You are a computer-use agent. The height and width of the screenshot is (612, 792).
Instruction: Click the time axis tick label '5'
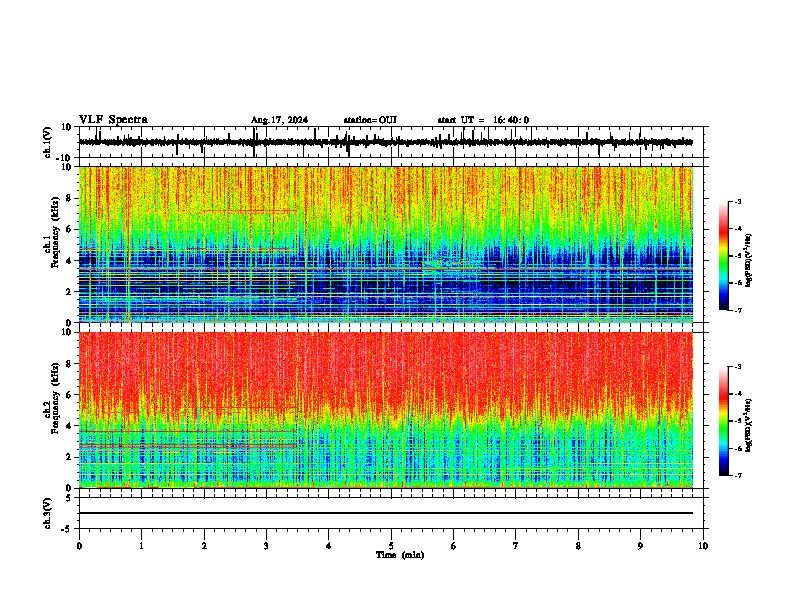pyautogui.click(x=391, y=546)
